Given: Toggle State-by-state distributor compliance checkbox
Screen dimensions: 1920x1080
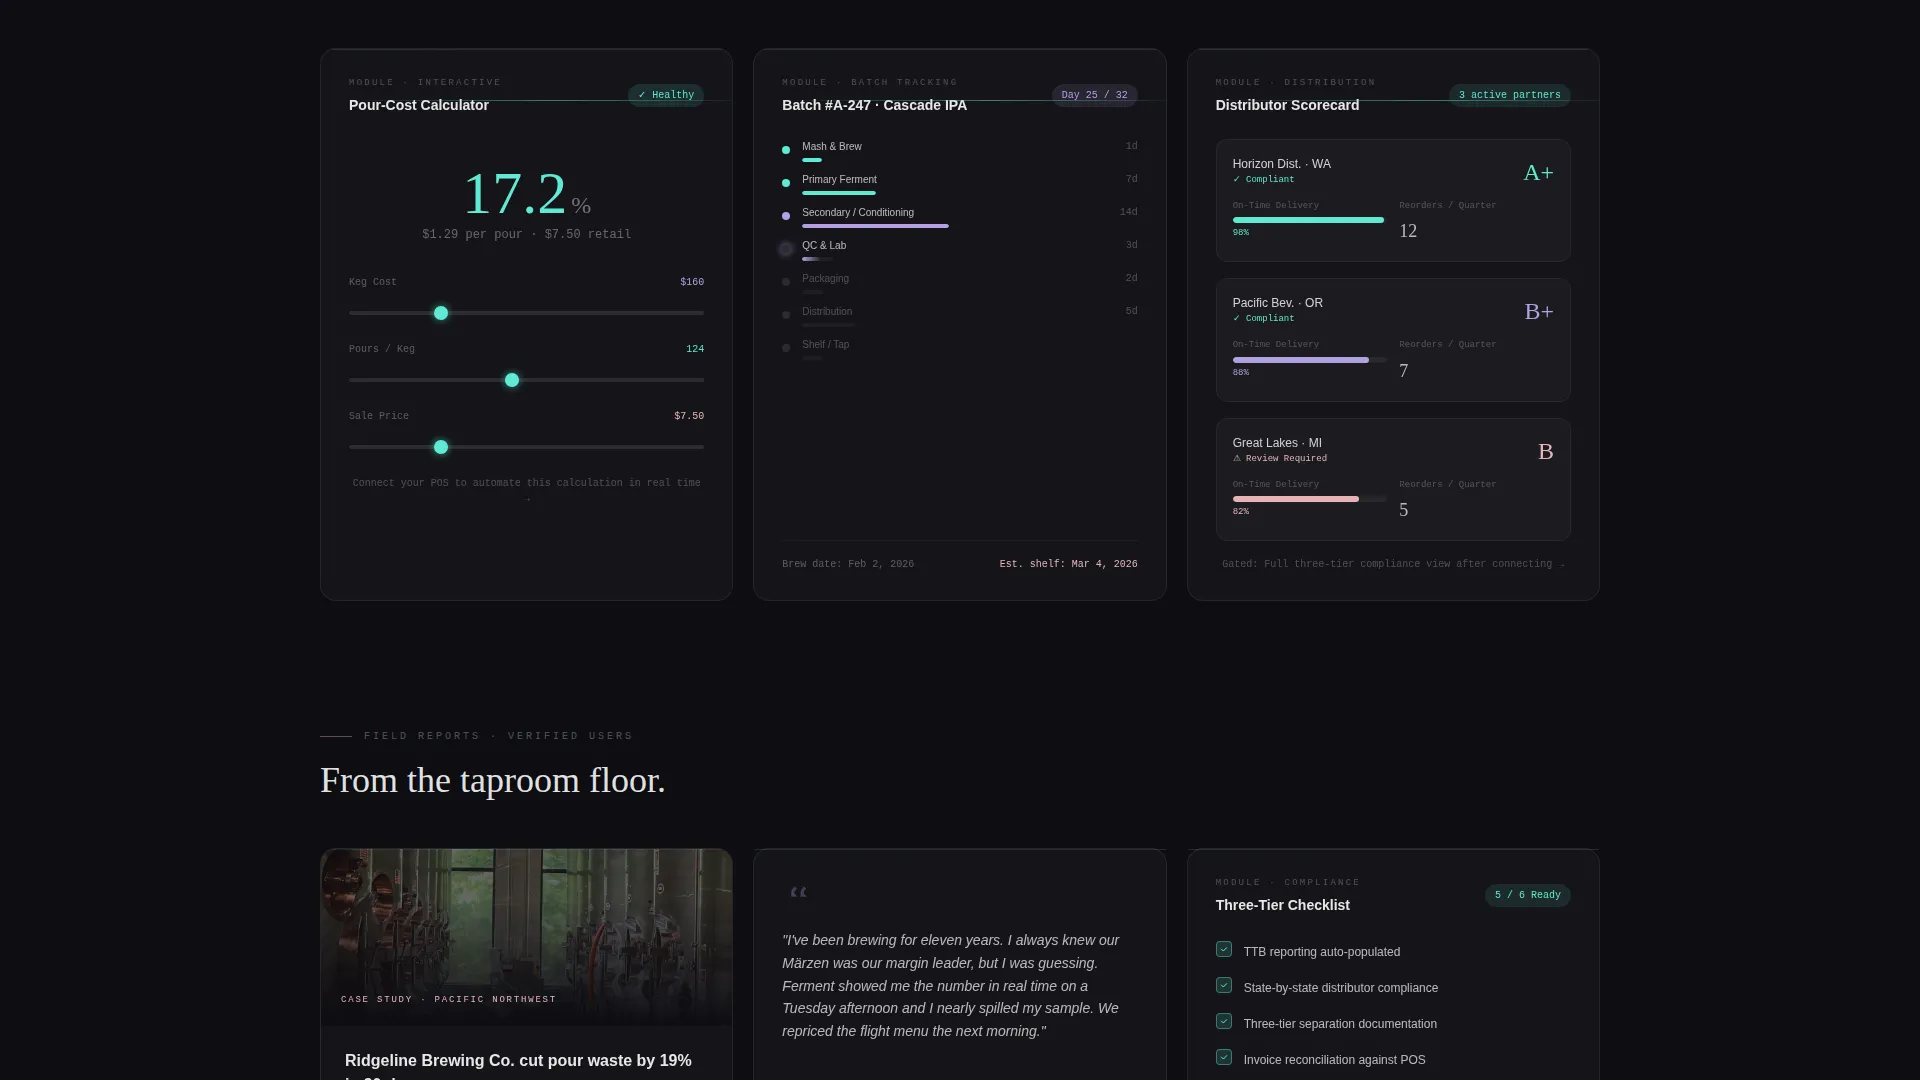Looking at the screenshot, I should (x=1223, y=985).
